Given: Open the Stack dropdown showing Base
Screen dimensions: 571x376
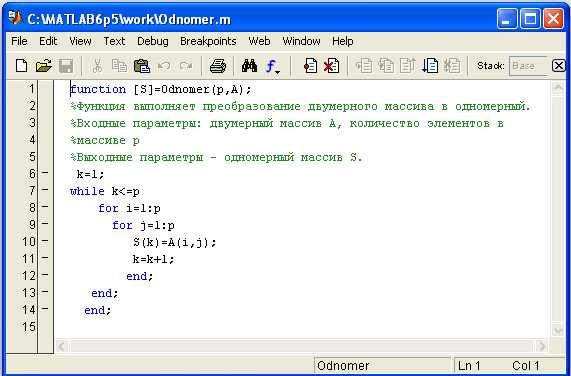Looking at the screenshot, I should tap(529, 66).
